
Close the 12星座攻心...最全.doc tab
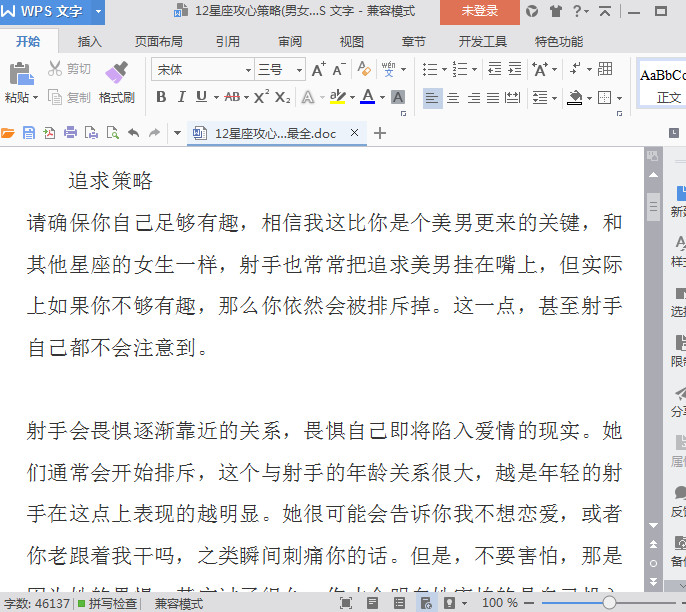tap(354, 133)
